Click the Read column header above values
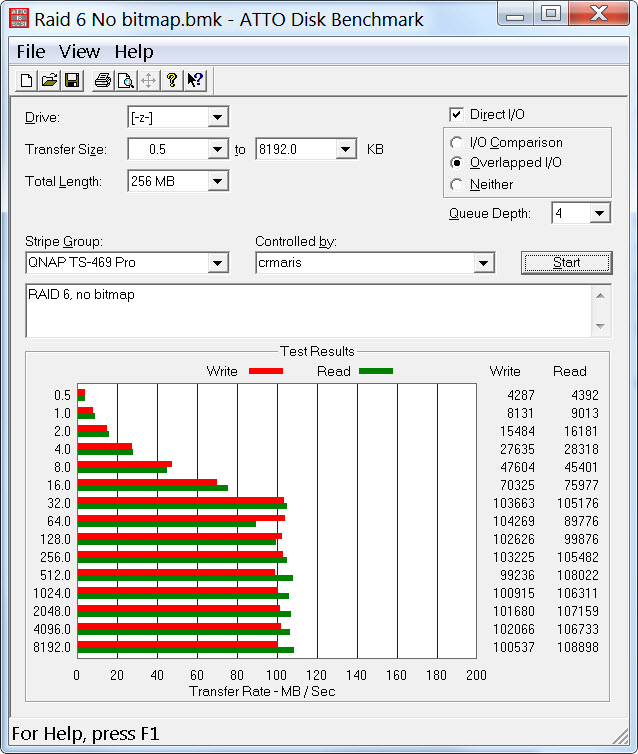638x754 pixels. pyautogui.click(x=570, y=371)
